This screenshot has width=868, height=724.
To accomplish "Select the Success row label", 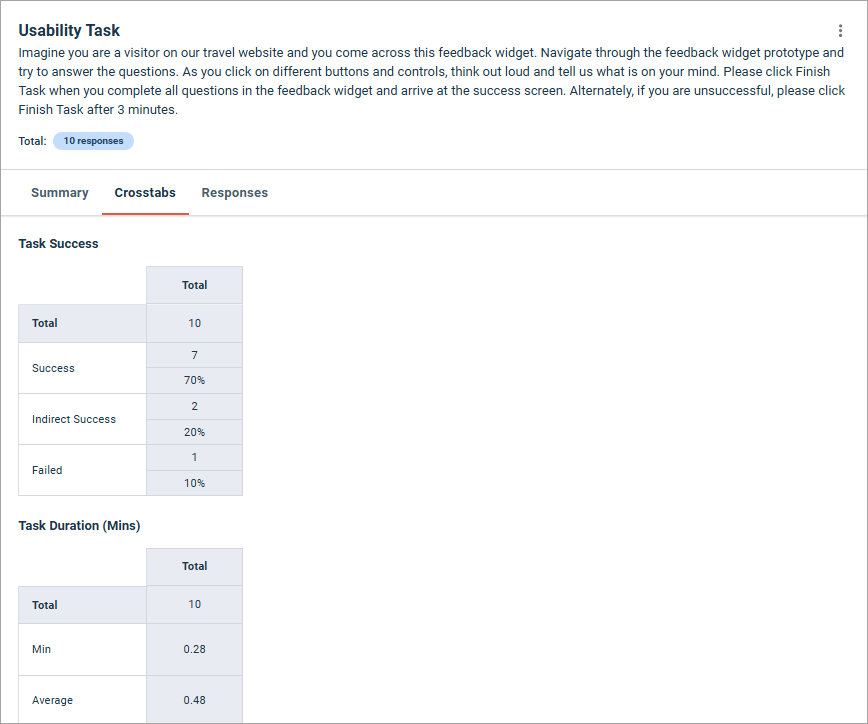I will pyautogui.click(x=53, y=368).
